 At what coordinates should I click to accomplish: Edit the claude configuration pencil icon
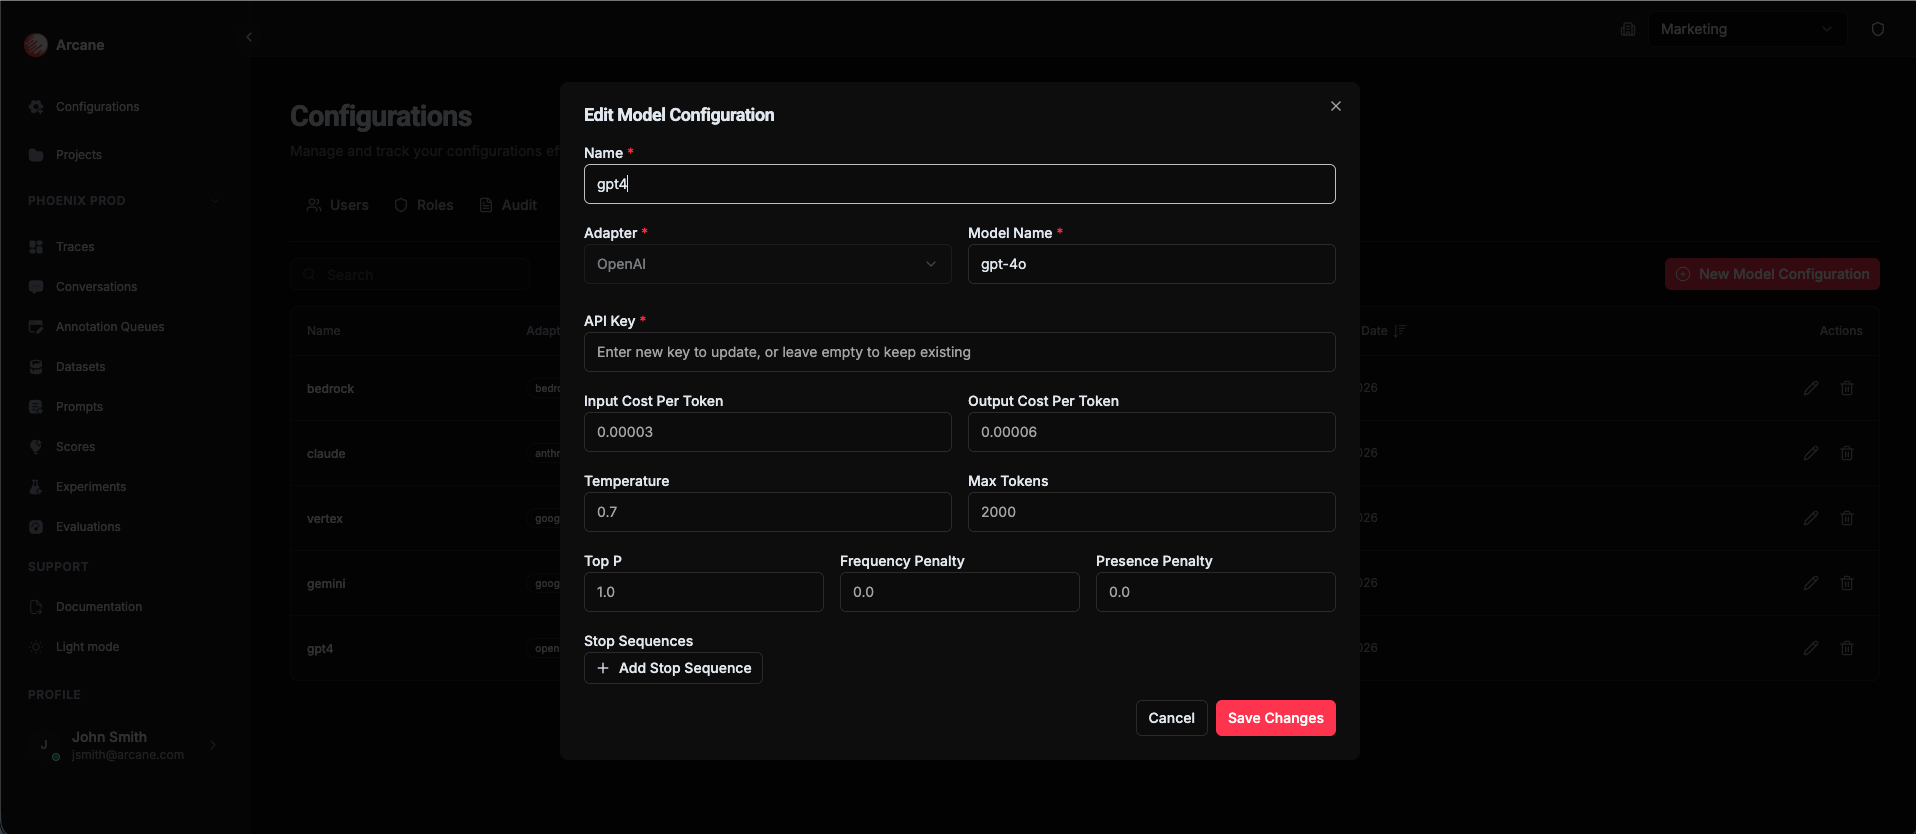pyautogui.click(x=1811, y=453)
